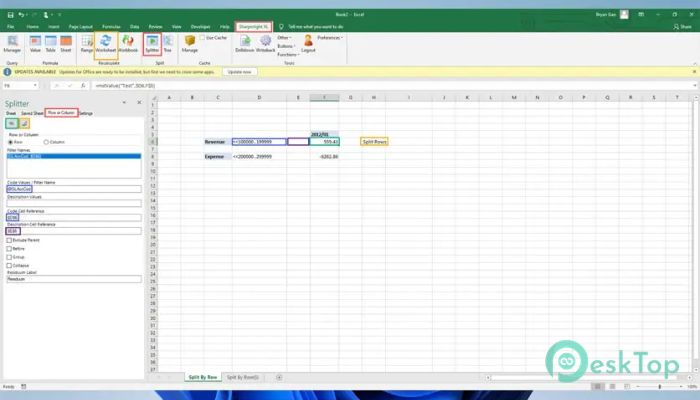Open the Name Box dropdown arrow
This screenshot has width=700, height=400.
(x=35, y=86)
